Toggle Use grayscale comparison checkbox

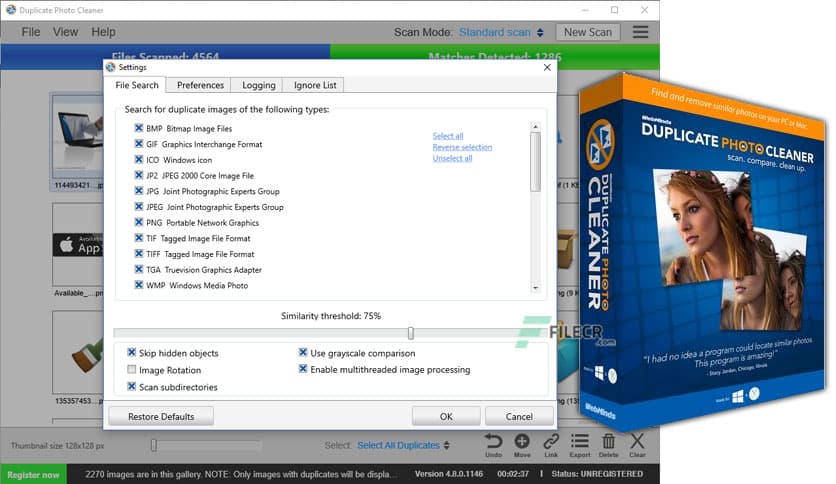303,352
